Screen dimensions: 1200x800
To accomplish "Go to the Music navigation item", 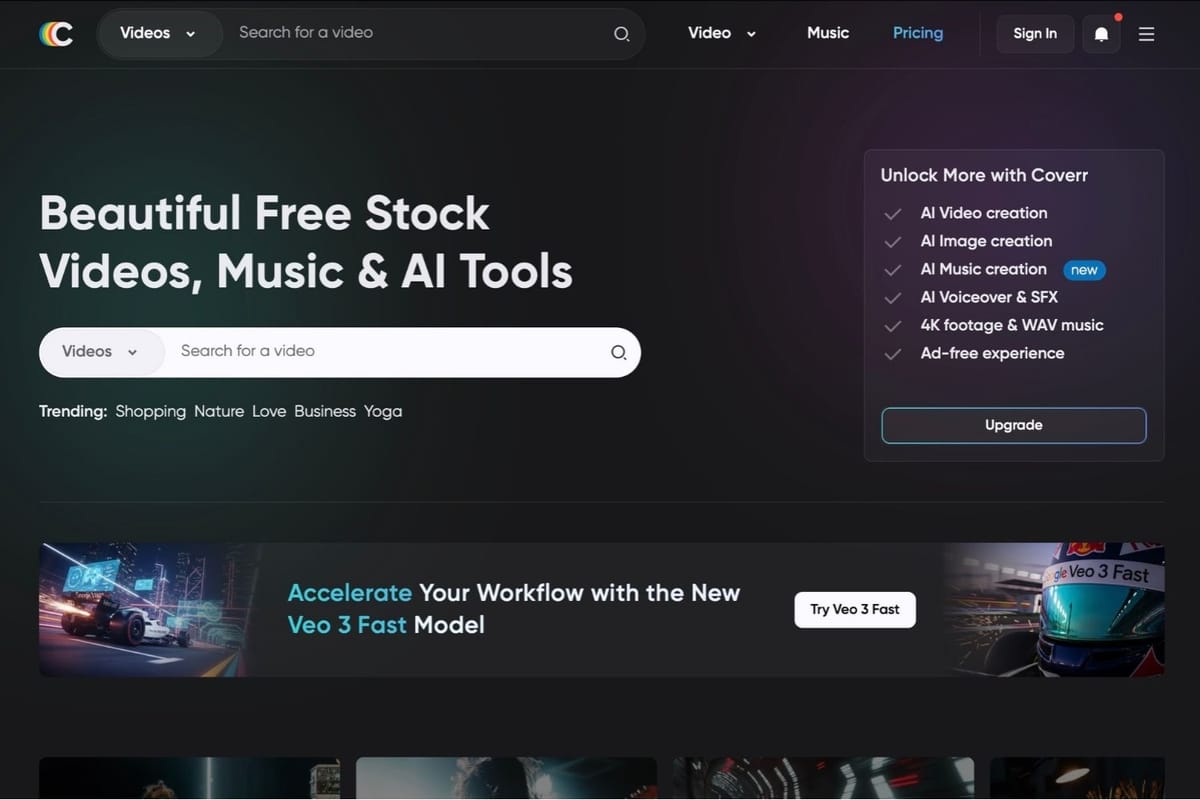I will tap(828, 33).
